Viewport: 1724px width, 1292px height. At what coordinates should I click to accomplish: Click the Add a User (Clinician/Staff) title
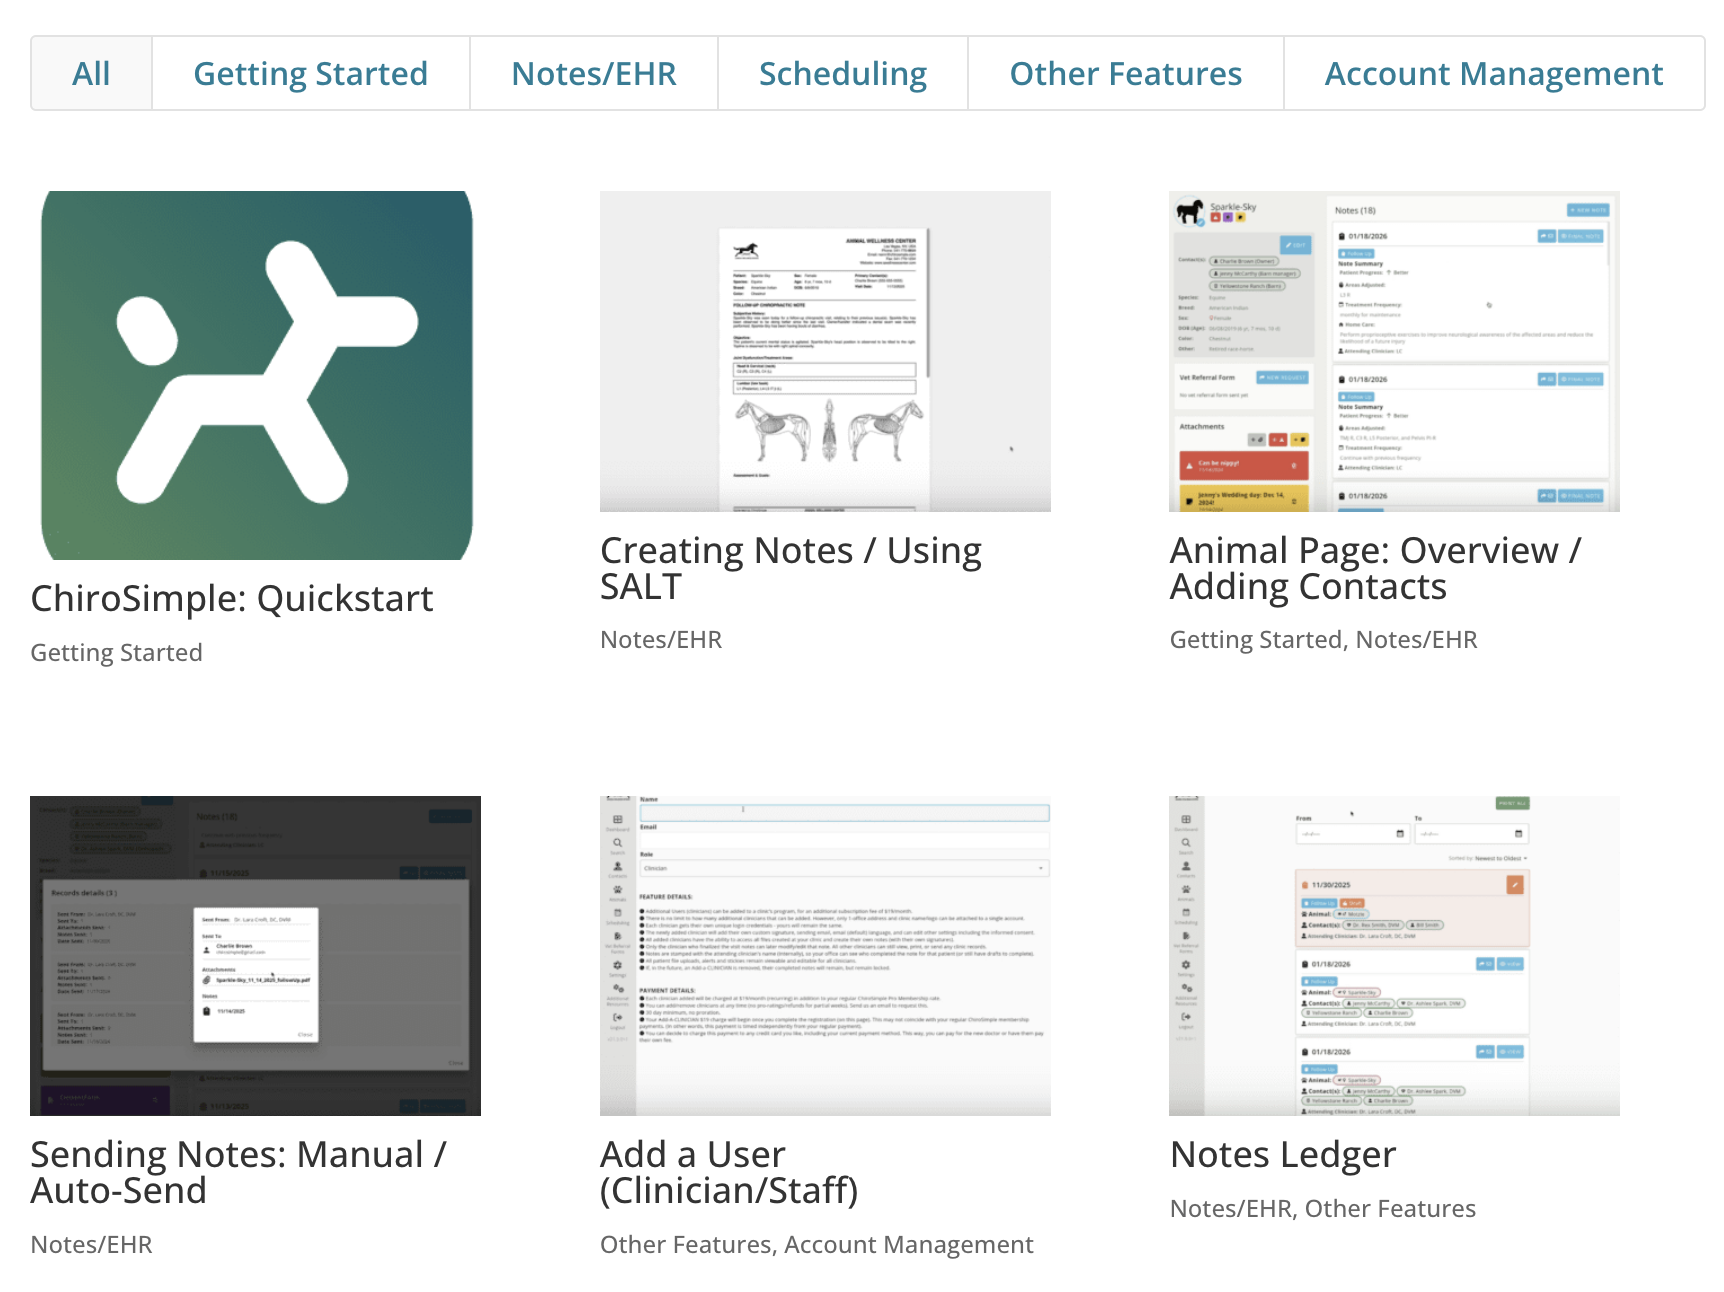[729, 1172]
